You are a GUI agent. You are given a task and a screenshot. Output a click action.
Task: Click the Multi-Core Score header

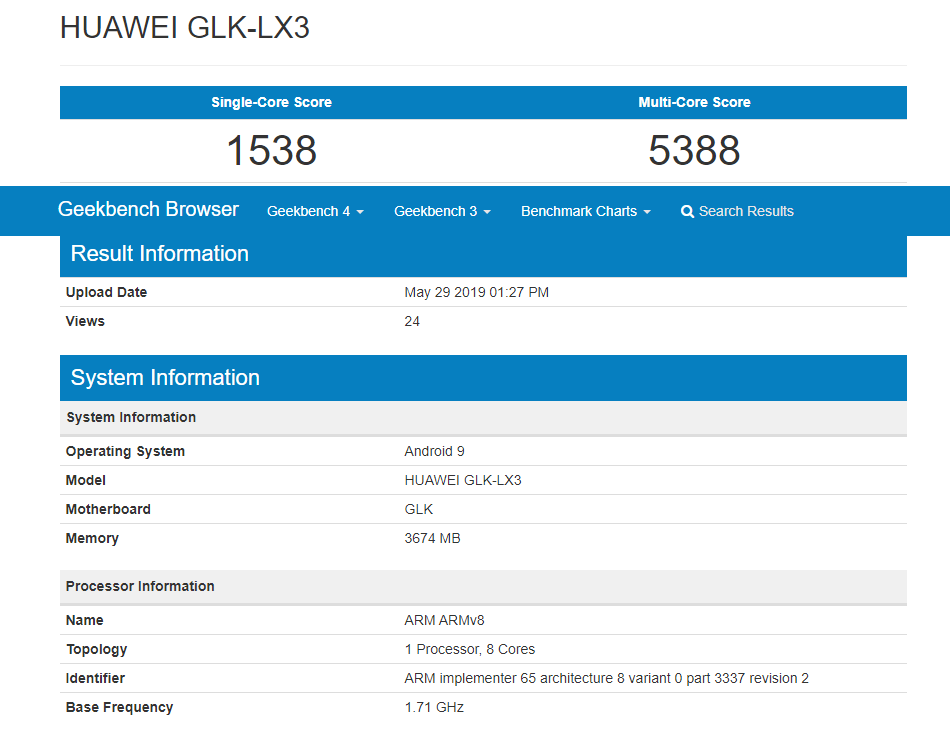(694, 102)
